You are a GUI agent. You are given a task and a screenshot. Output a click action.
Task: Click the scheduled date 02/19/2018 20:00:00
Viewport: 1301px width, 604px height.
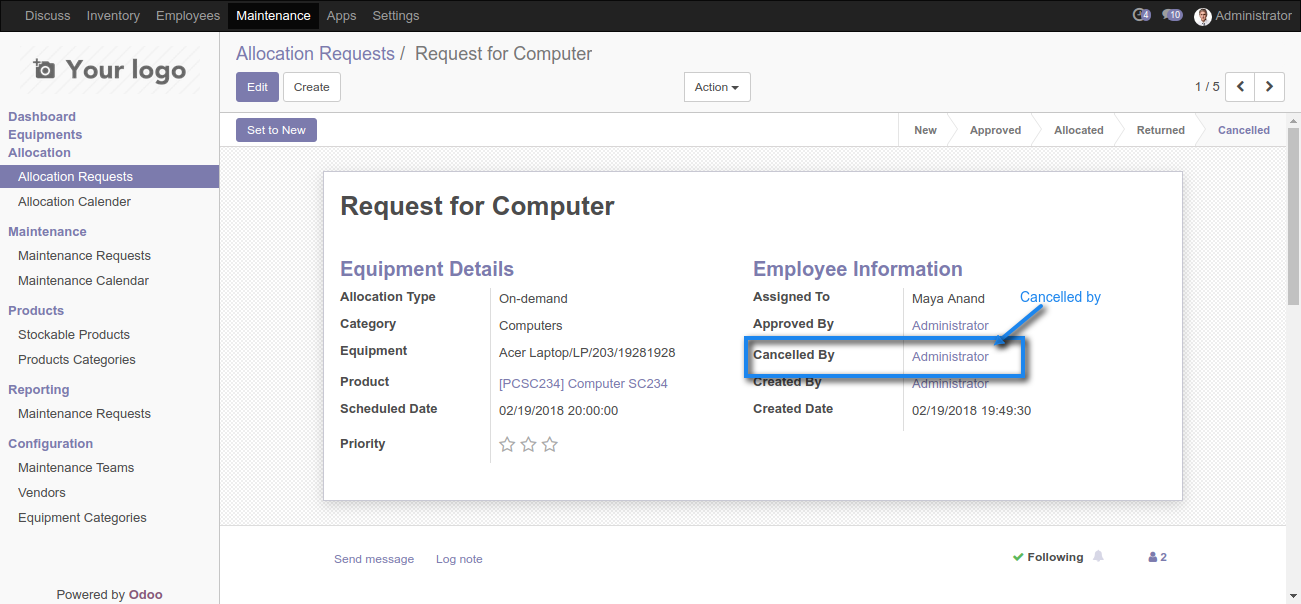click(x=558, y=411)
